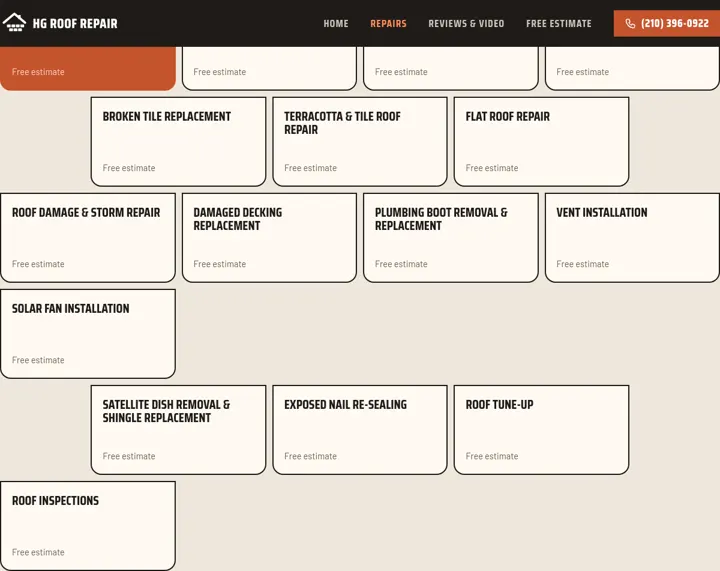Viewport: 720px width, 571px height.
Task: Select Terracotta & Tile Roof Repair card
Action: click(360, 141)
